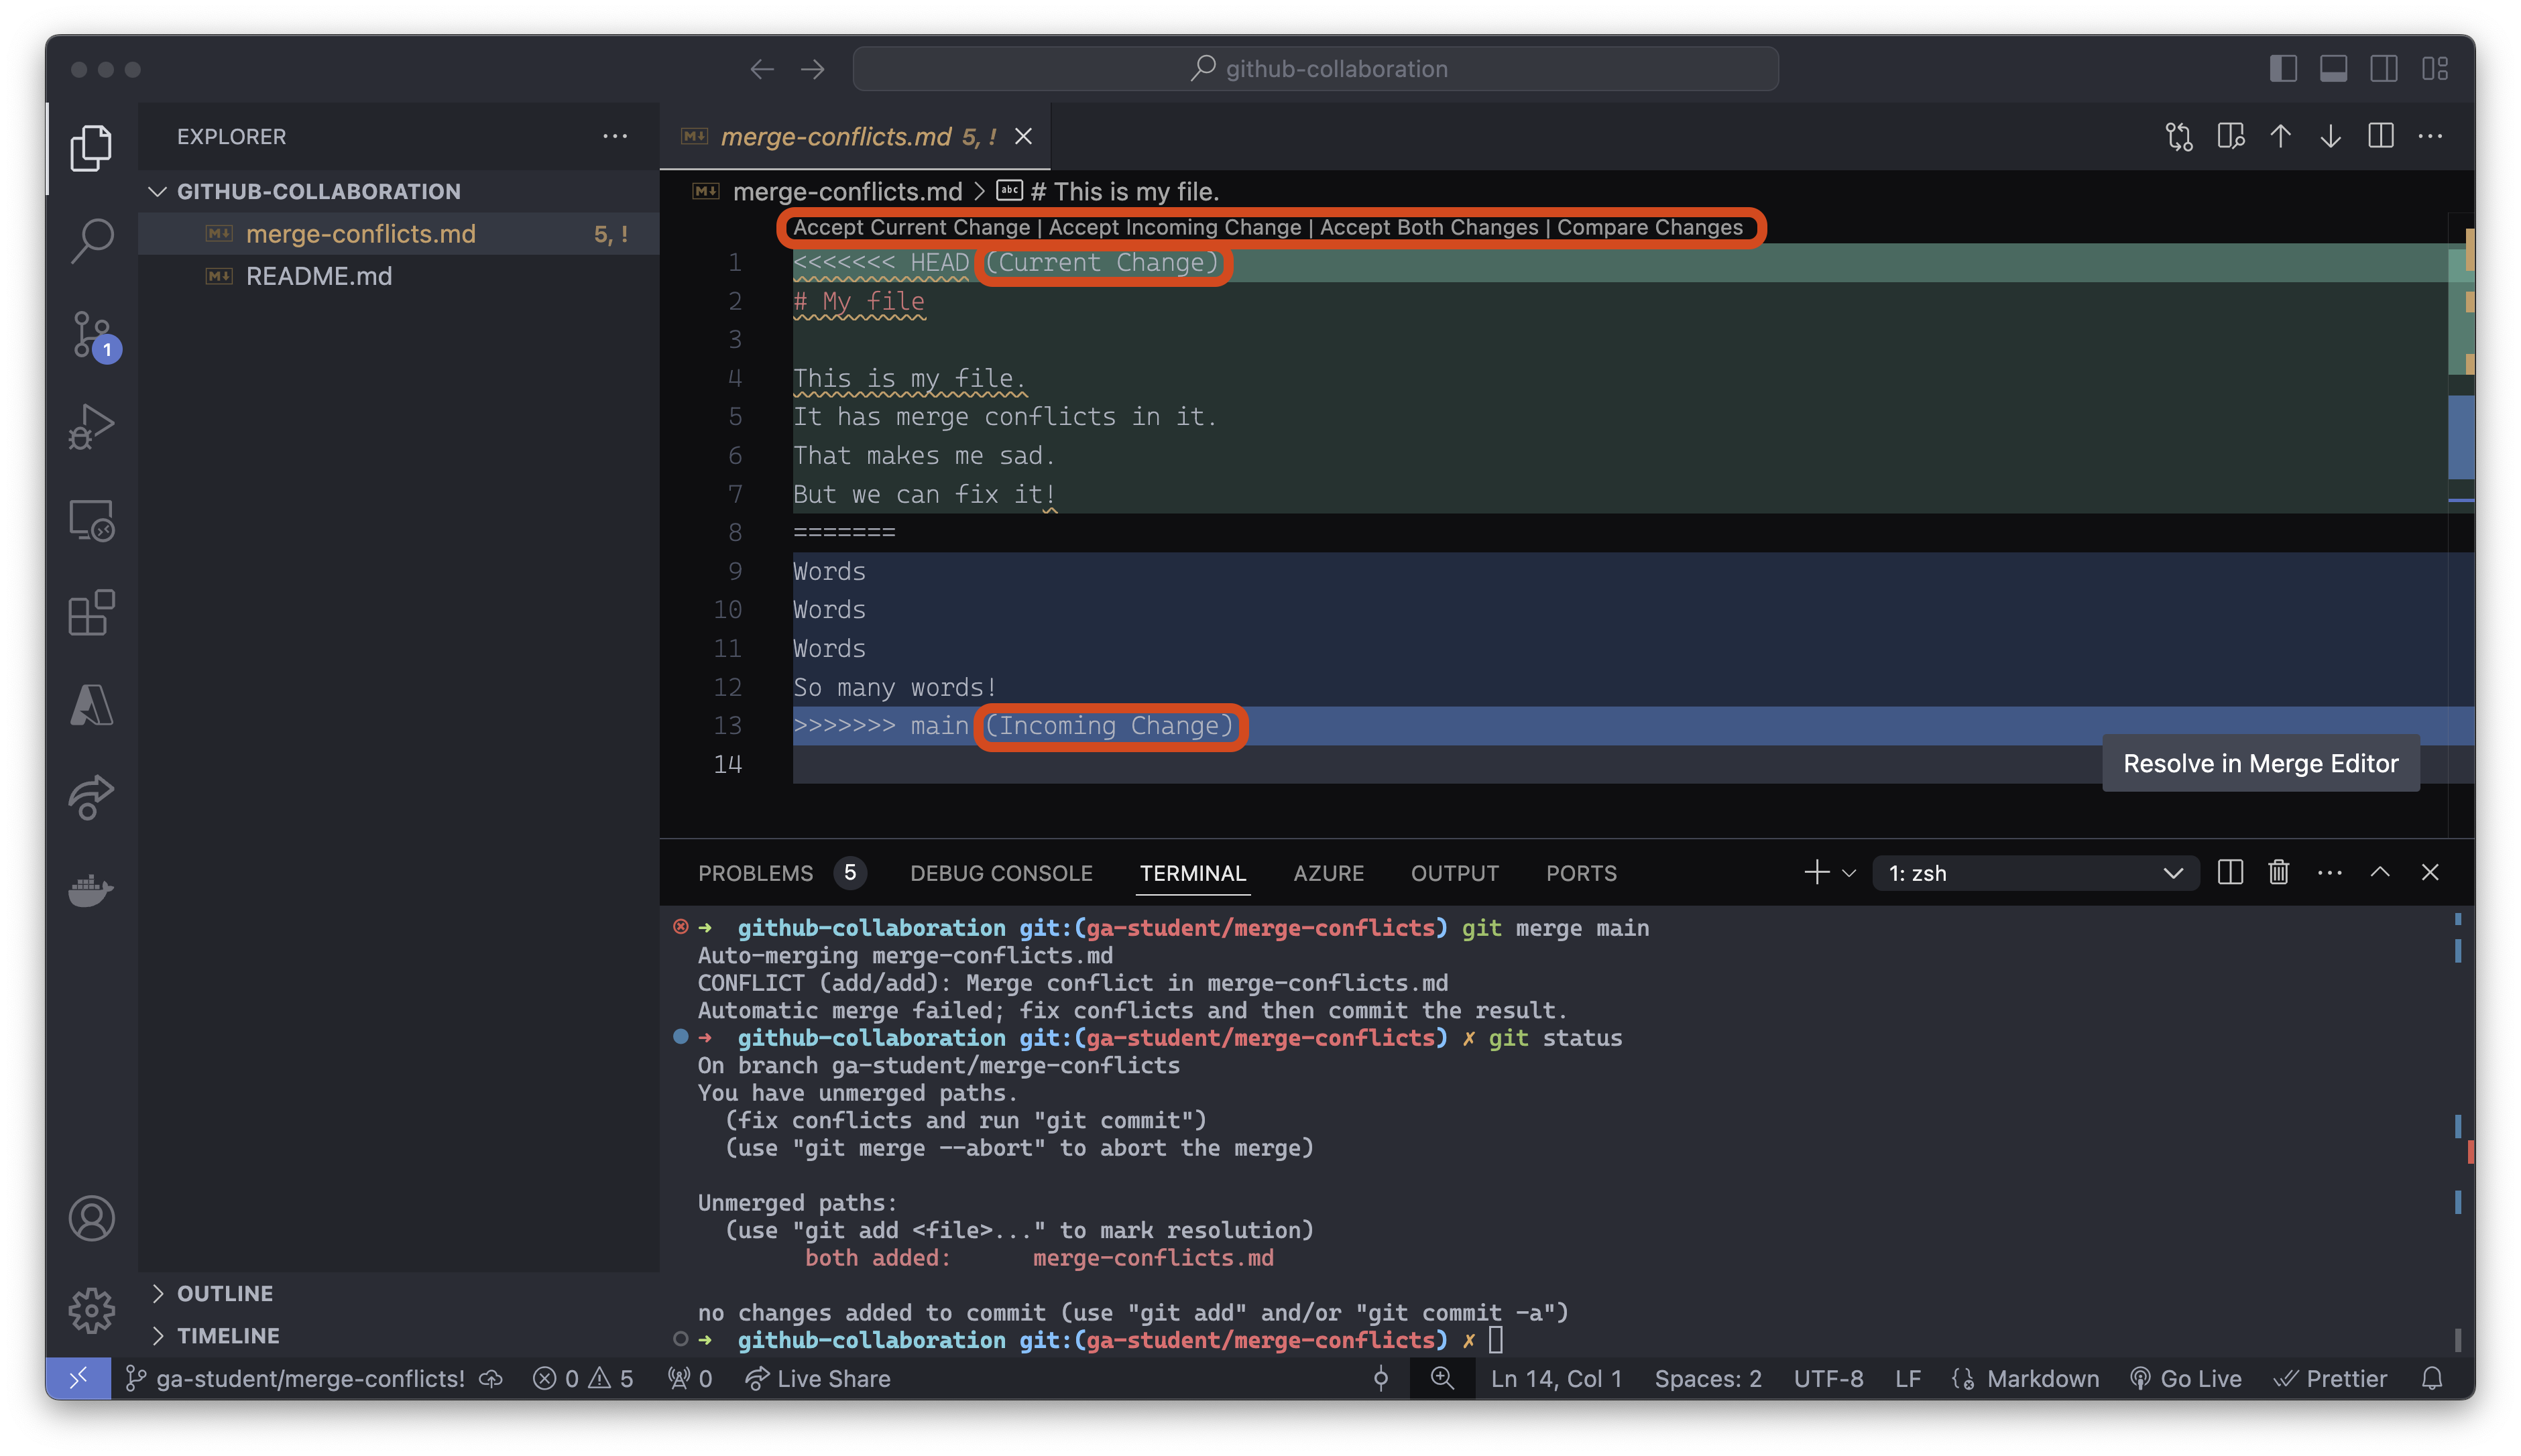Select Accept Incoming Change
This screenshot has height=1456, width=2521.
[x=1176, y=227]
